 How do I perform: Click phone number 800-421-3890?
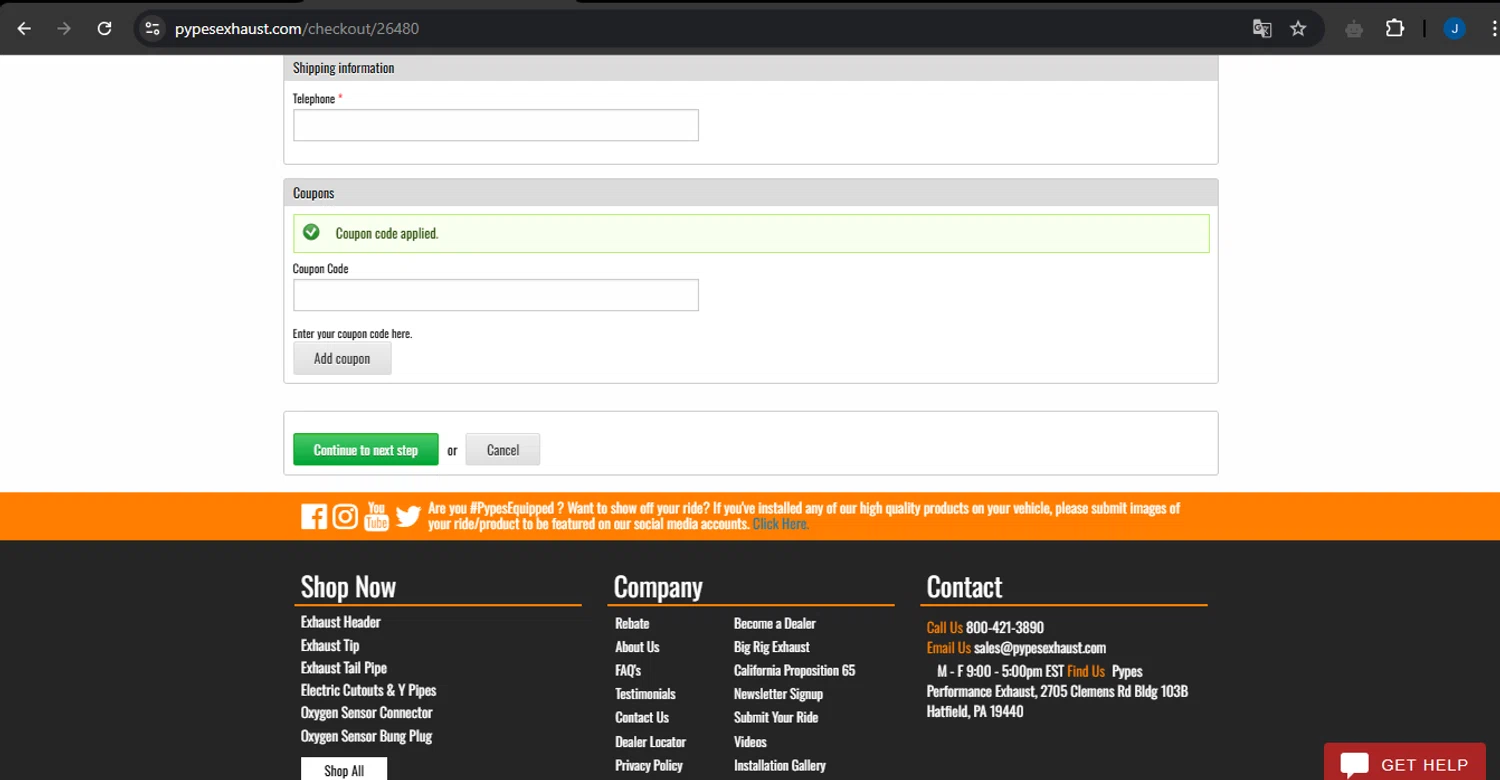point(1005,628)
